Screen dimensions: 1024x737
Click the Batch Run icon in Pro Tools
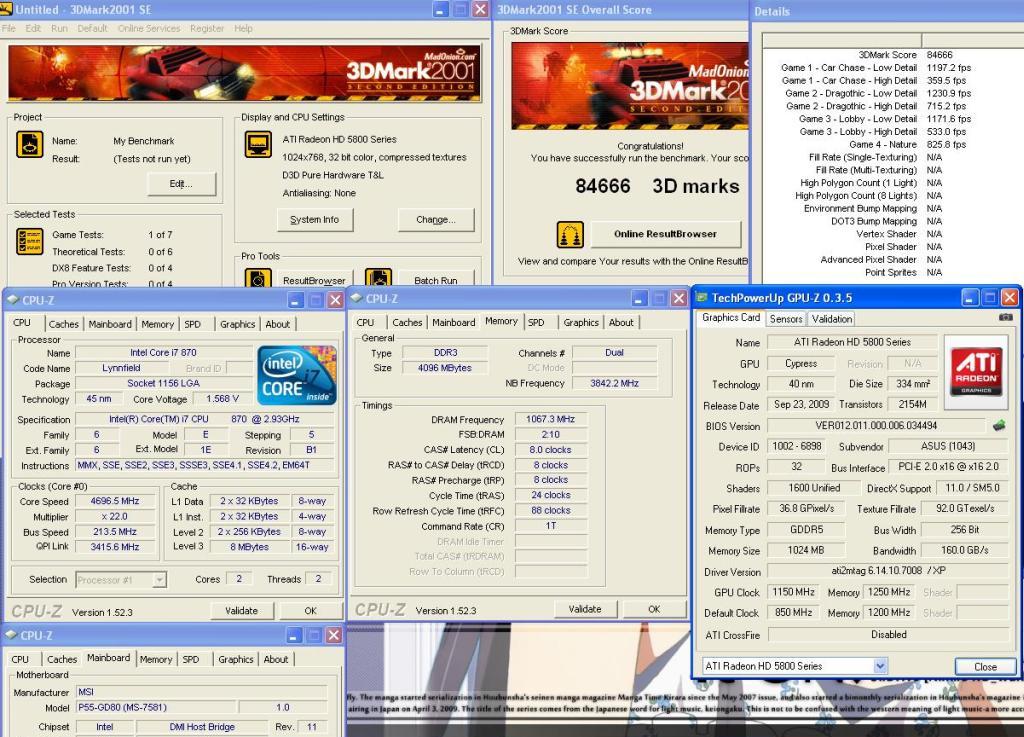[378, 279]
